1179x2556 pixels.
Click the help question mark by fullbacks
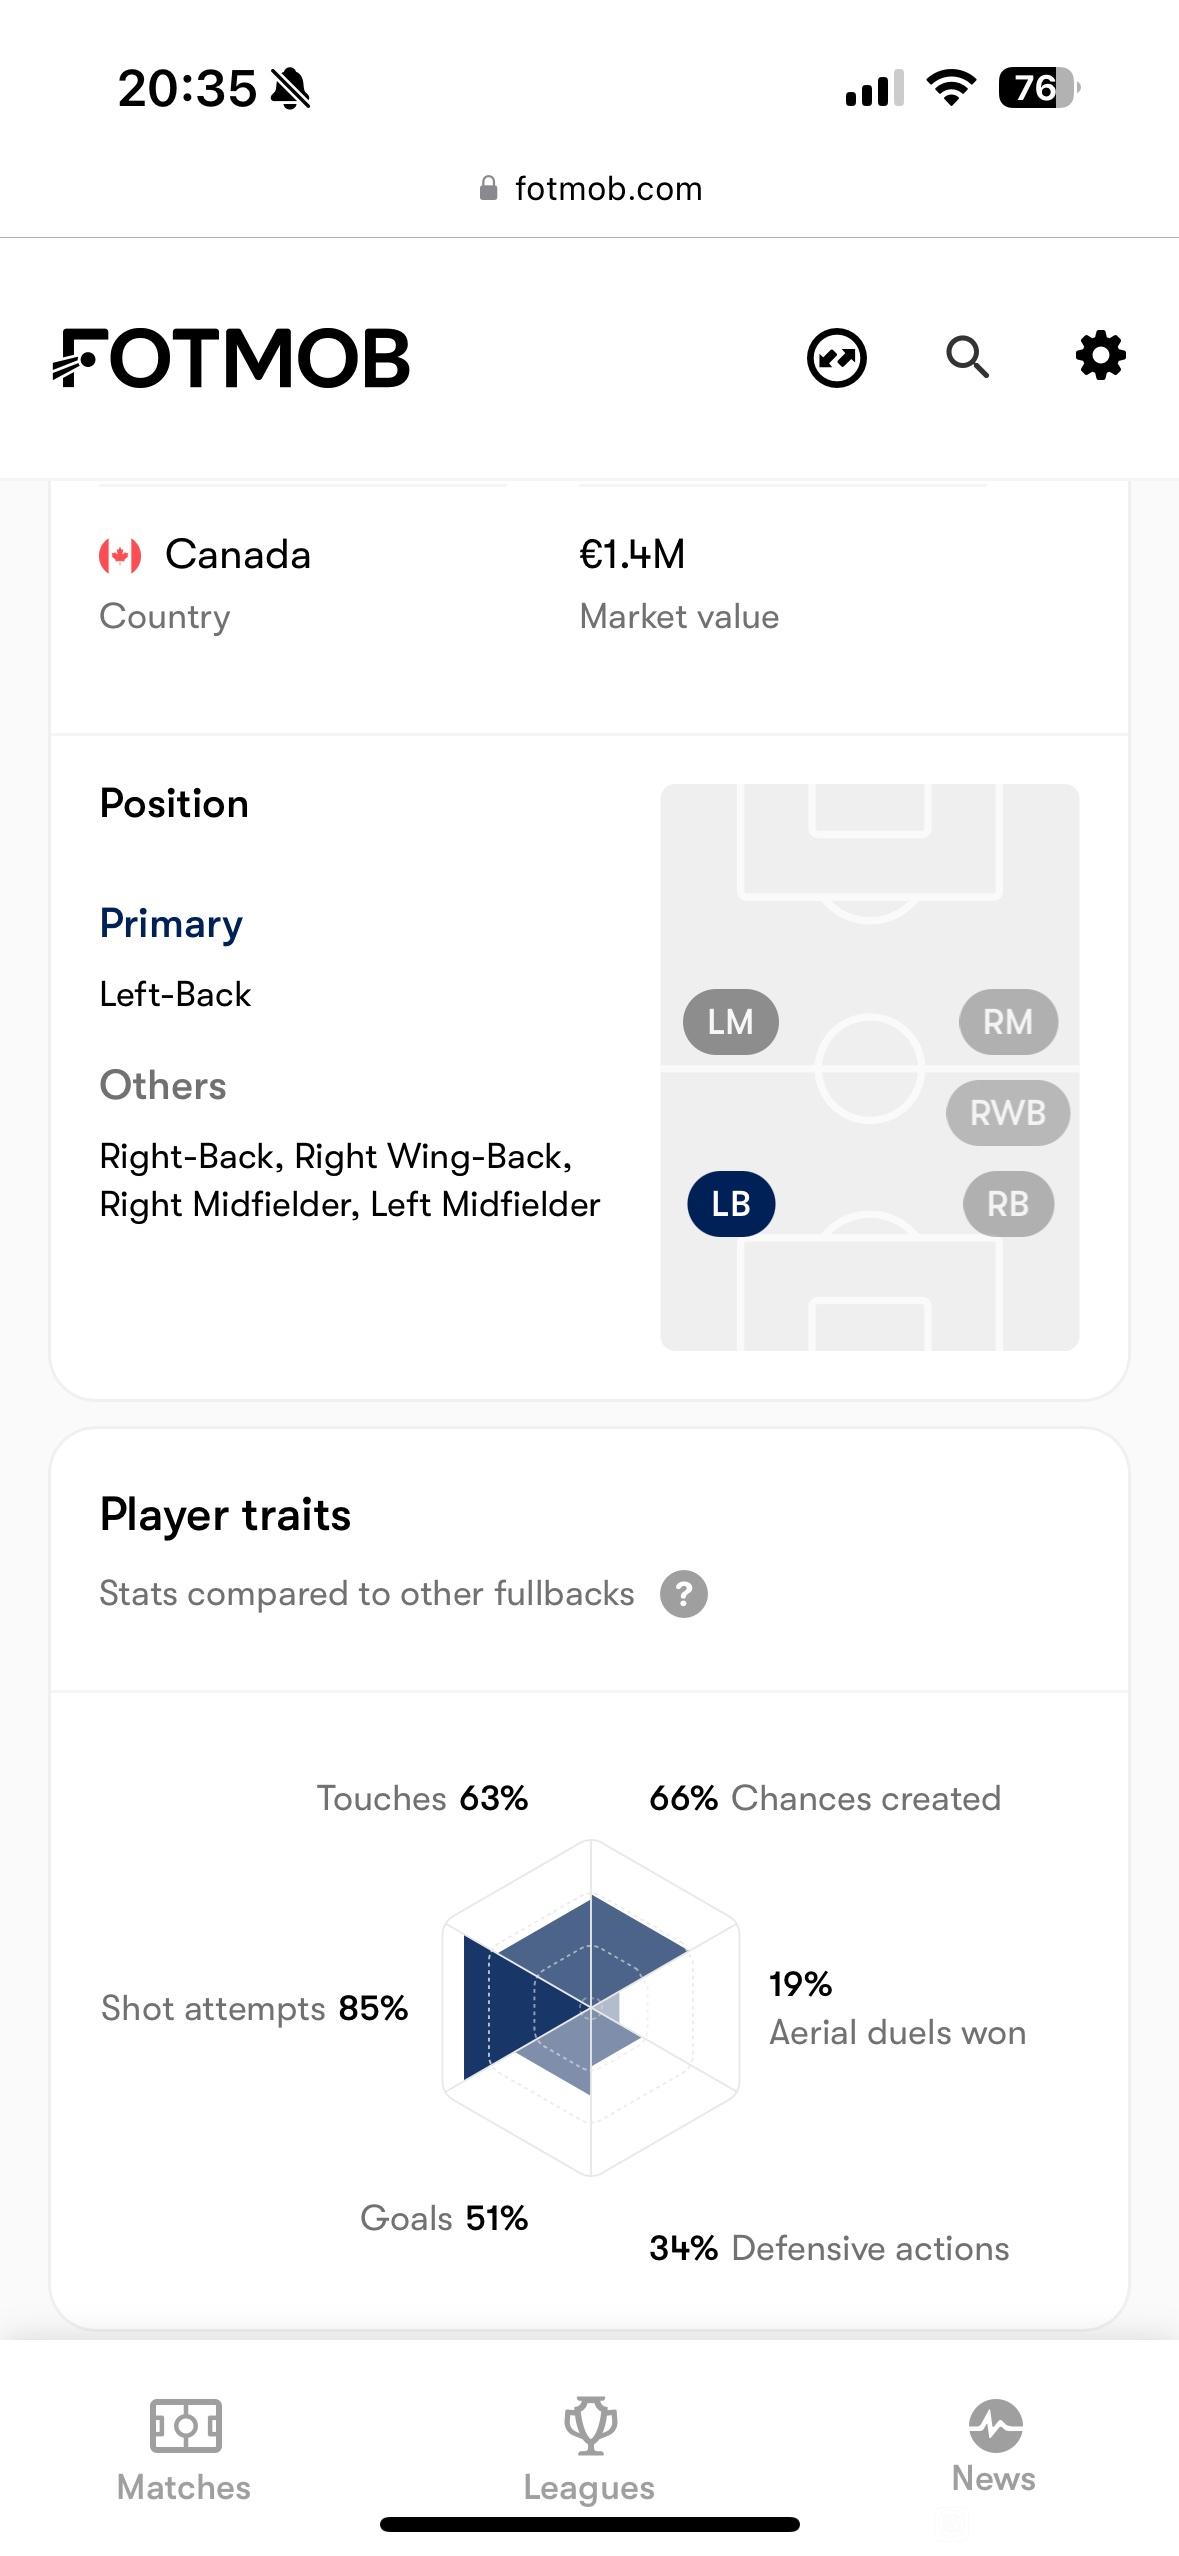point(684,1594)
